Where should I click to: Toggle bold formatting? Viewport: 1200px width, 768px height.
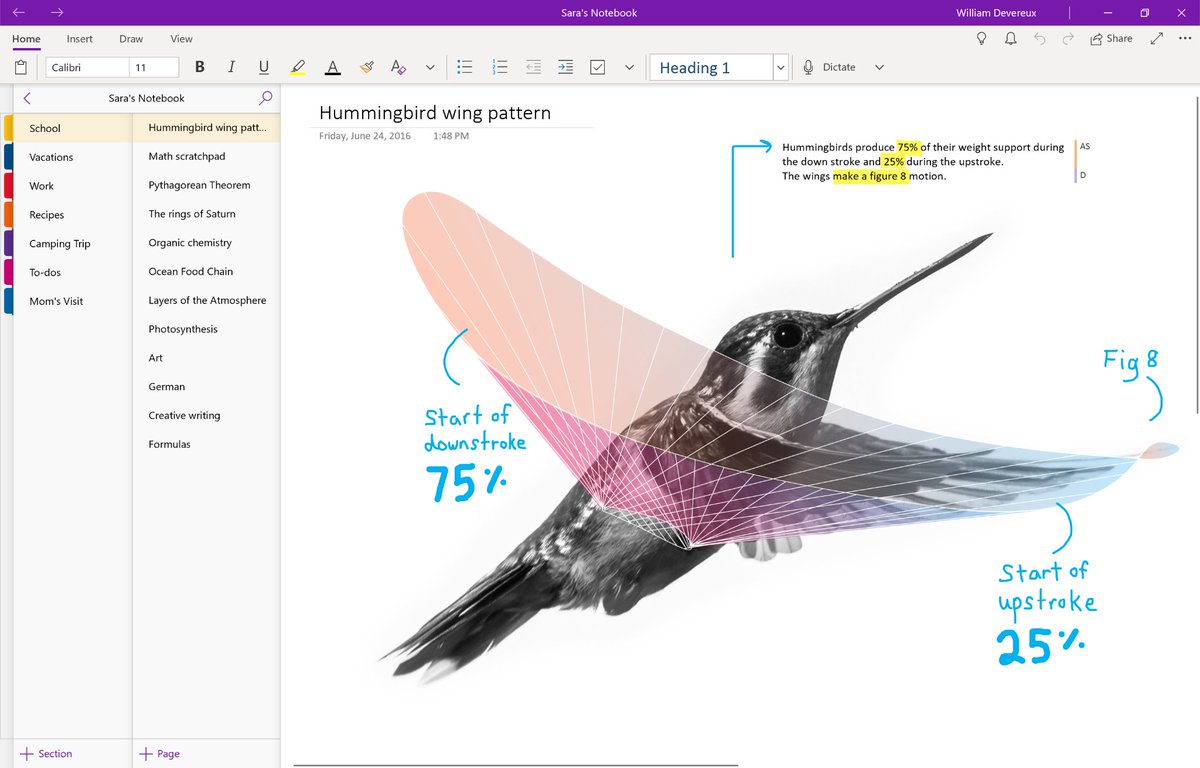click(199, 66)
